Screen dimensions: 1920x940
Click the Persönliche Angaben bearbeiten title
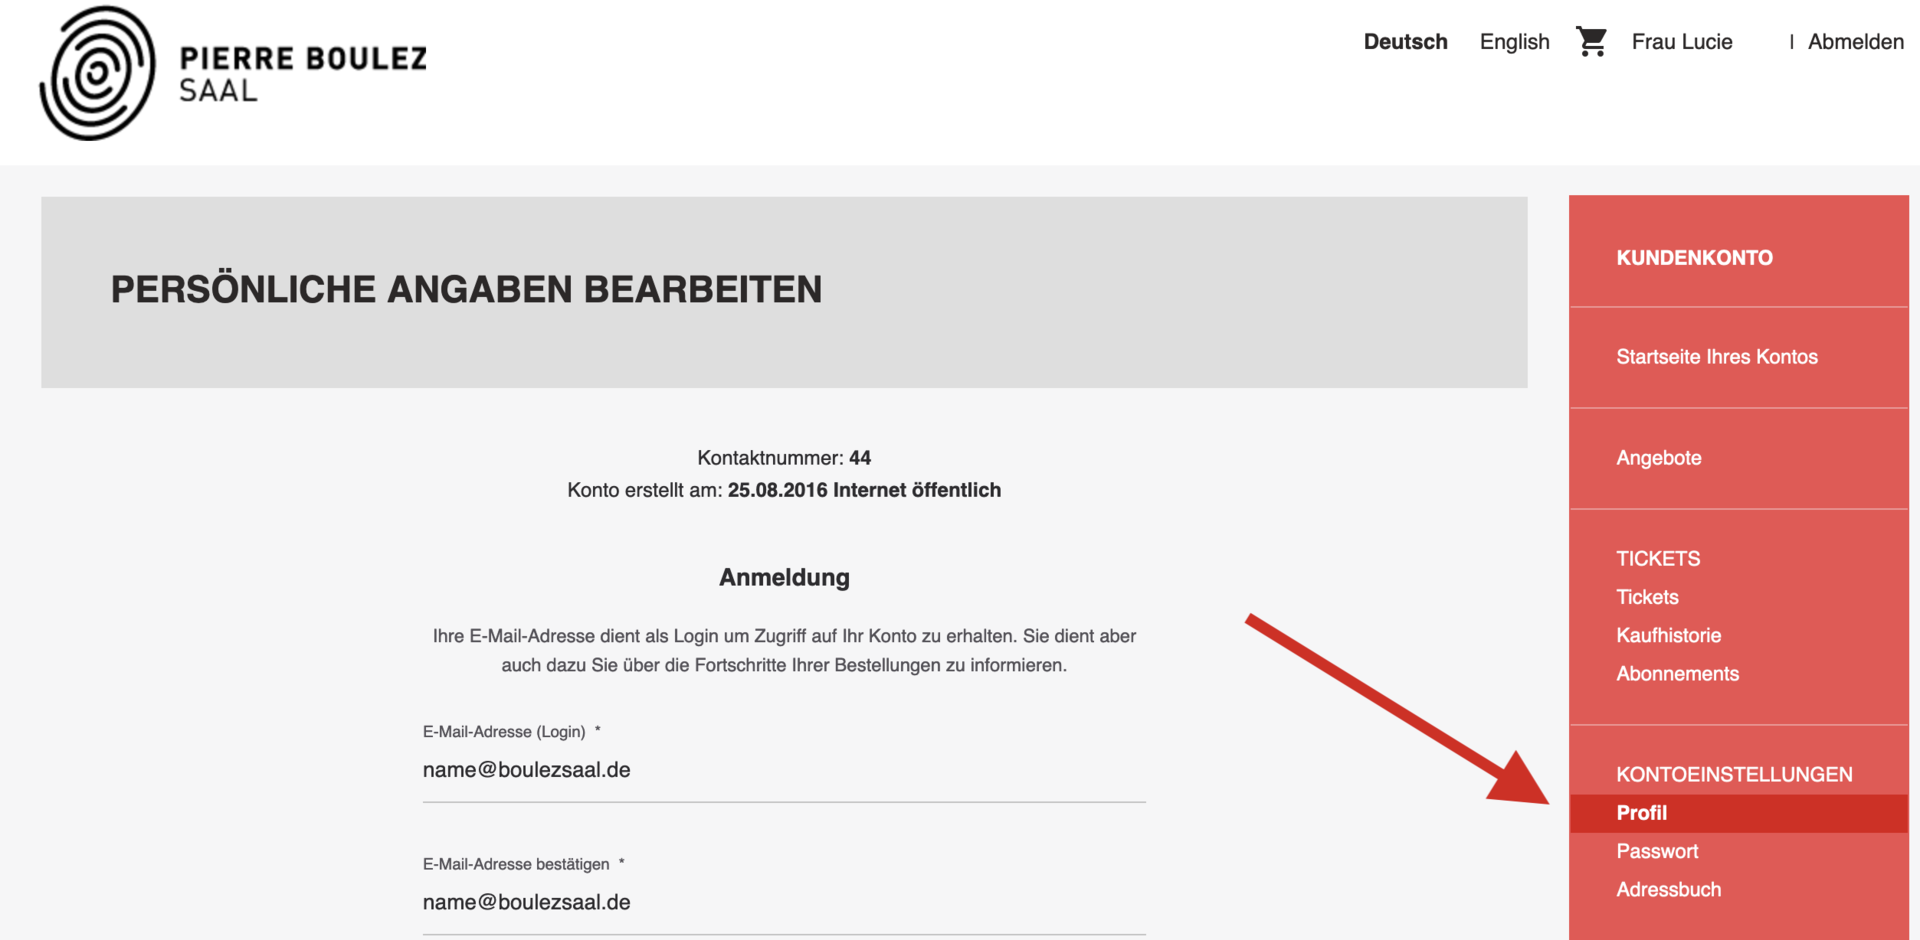coord(466,290)
